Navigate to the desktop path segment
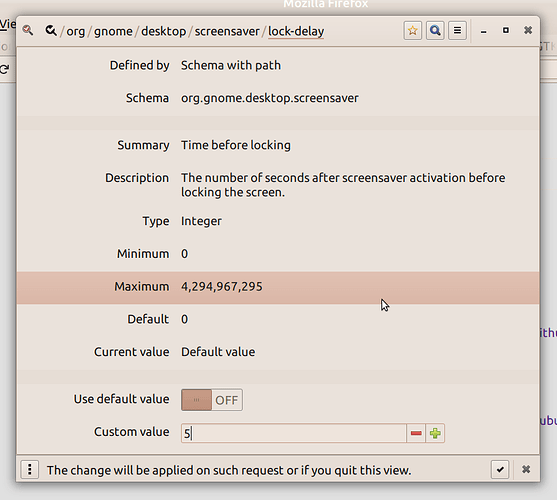 pyautogui.click(x=163, y=31)
